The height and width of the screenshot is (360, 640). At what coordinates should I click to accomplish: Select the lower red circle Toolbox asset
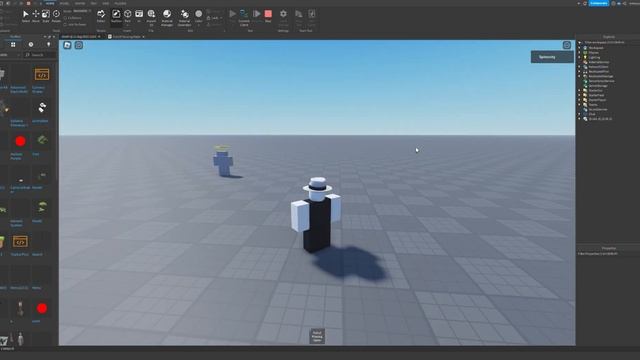coord(42,309)
